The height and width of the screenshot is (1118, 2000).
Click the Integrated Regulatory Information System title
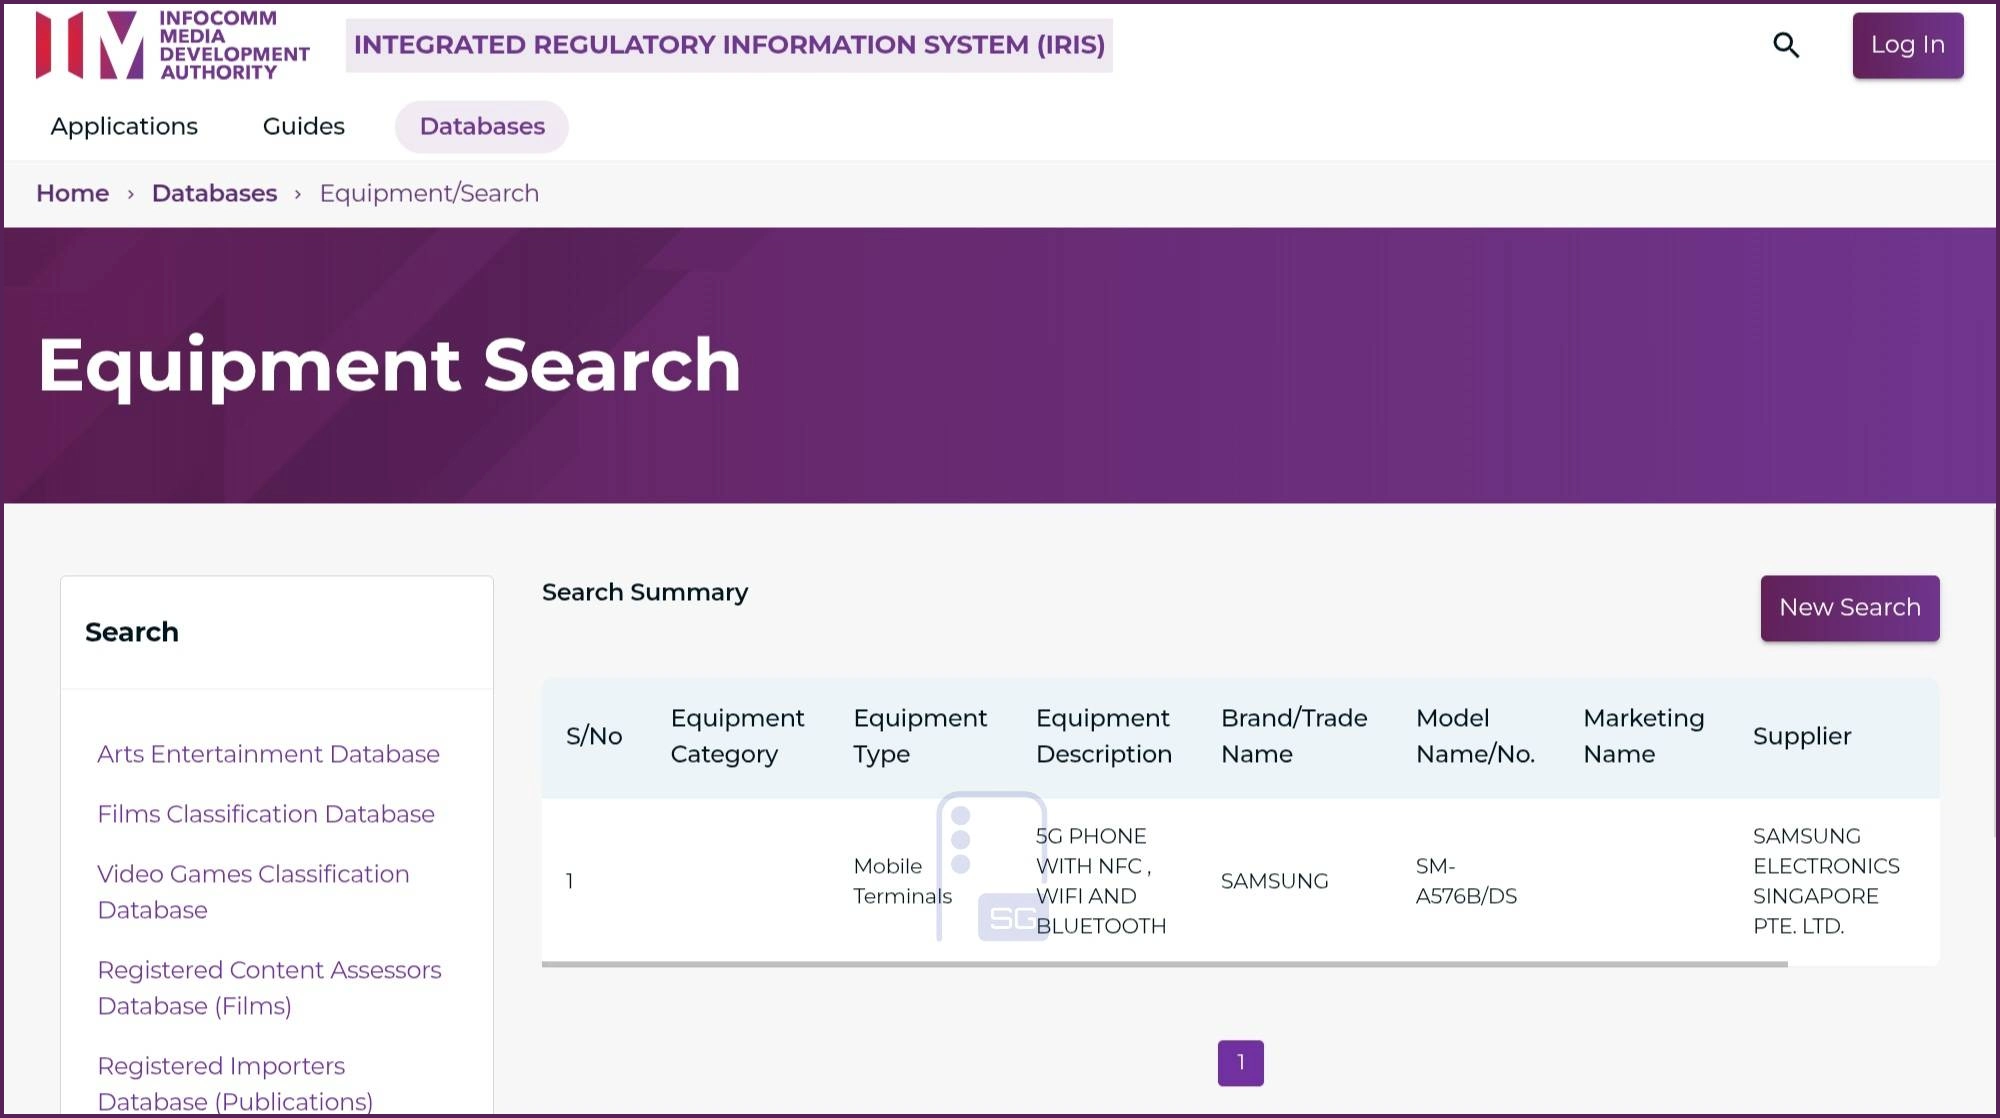pyautogui.click(x=729, y=45)
